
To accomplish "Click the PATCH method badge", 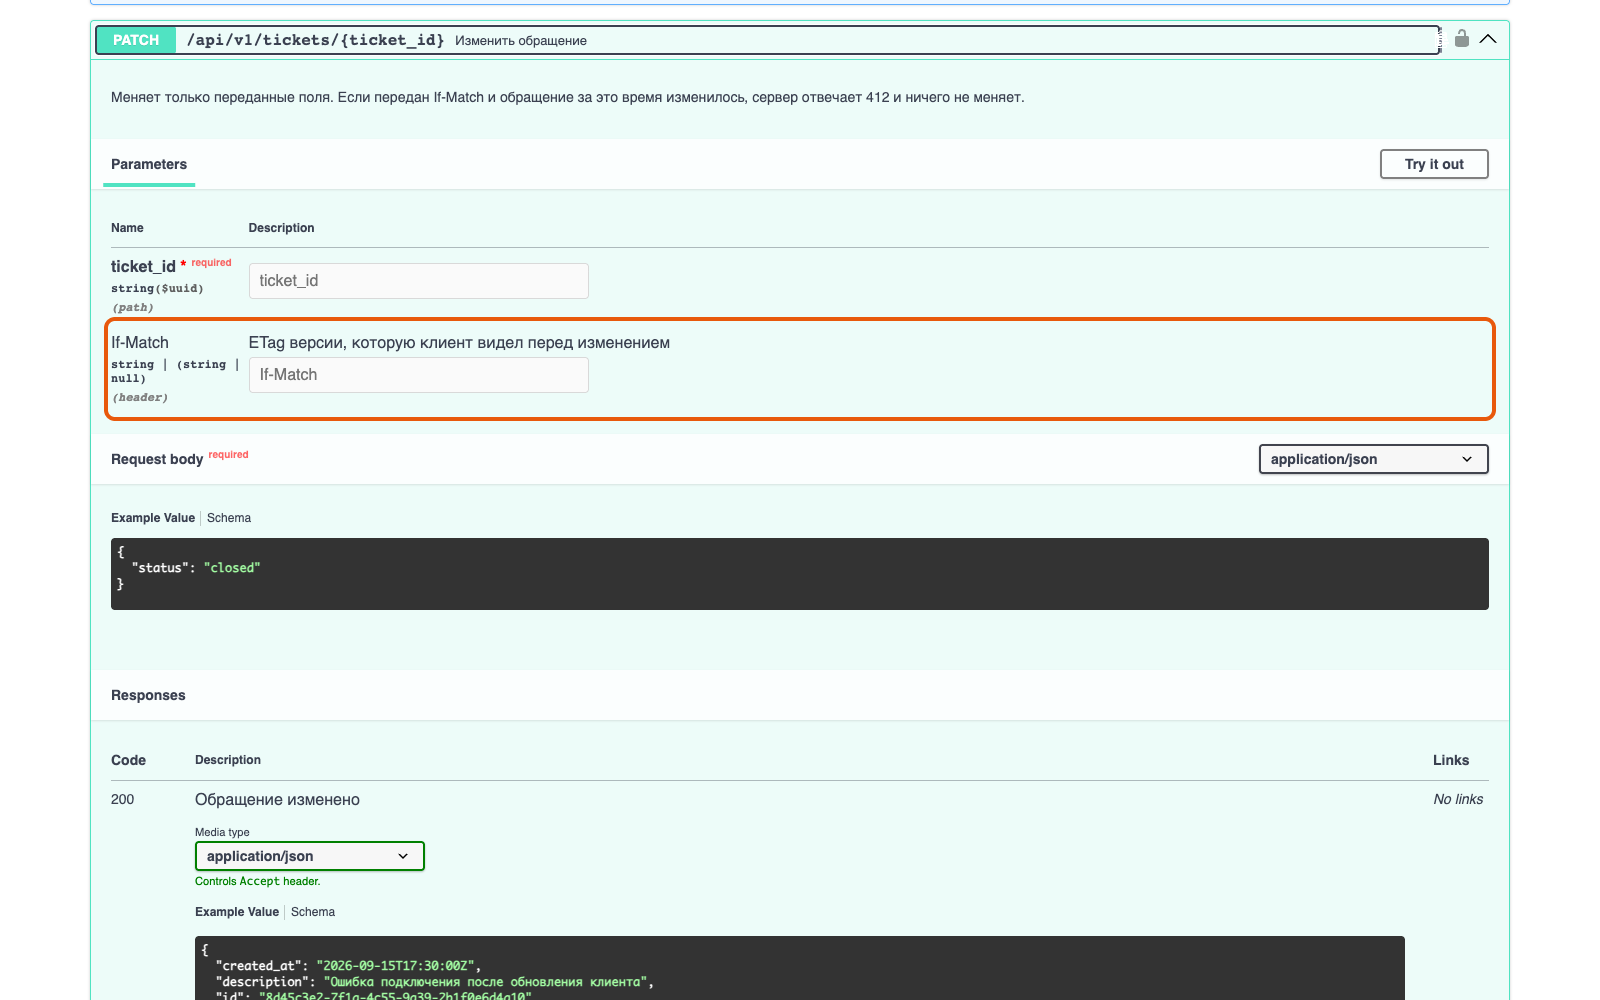I will coord(136,40).
